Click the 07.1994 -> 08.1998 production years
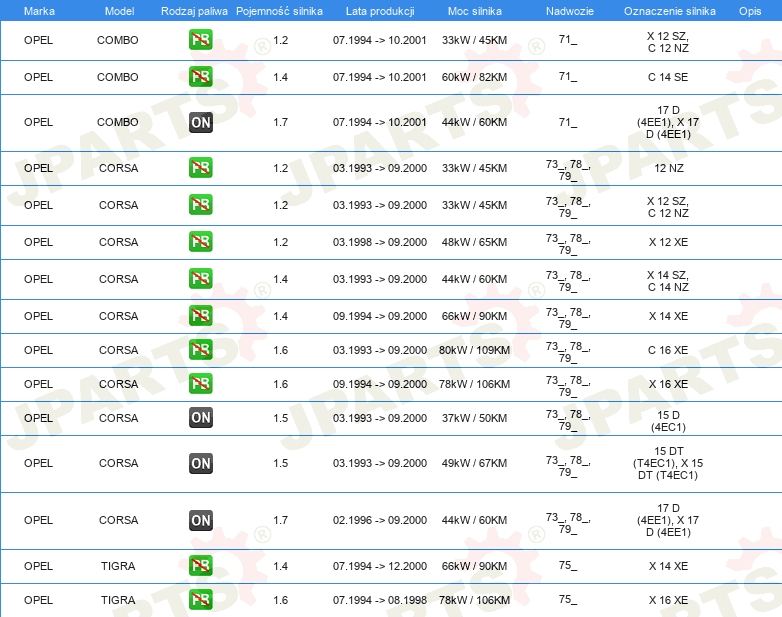Image resolution: width=782 pixels, height=617 pixels. tap(380, 600)
